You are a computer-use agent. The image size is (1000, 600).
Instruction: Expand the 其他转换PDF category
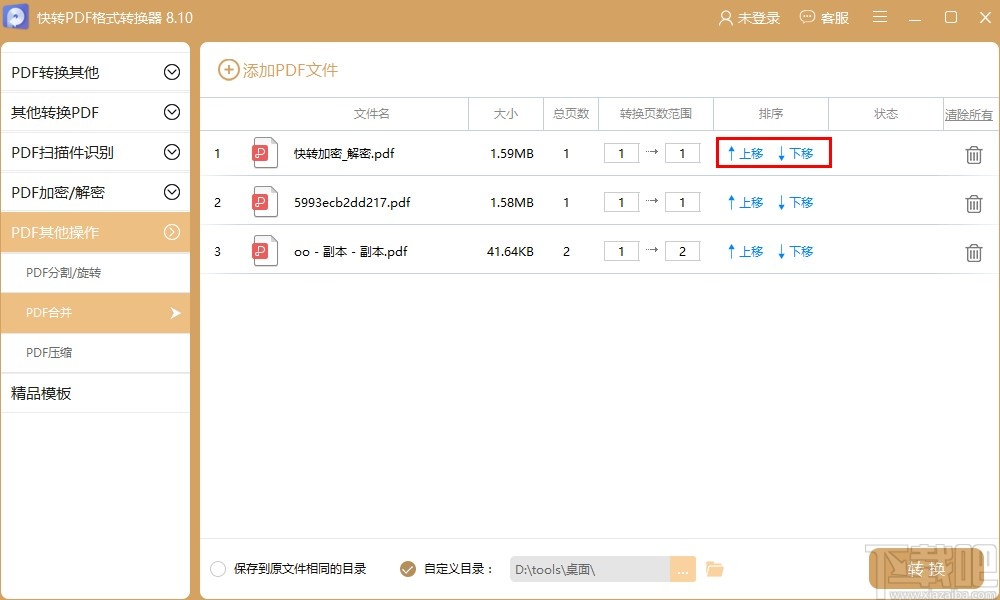point(96,112)
